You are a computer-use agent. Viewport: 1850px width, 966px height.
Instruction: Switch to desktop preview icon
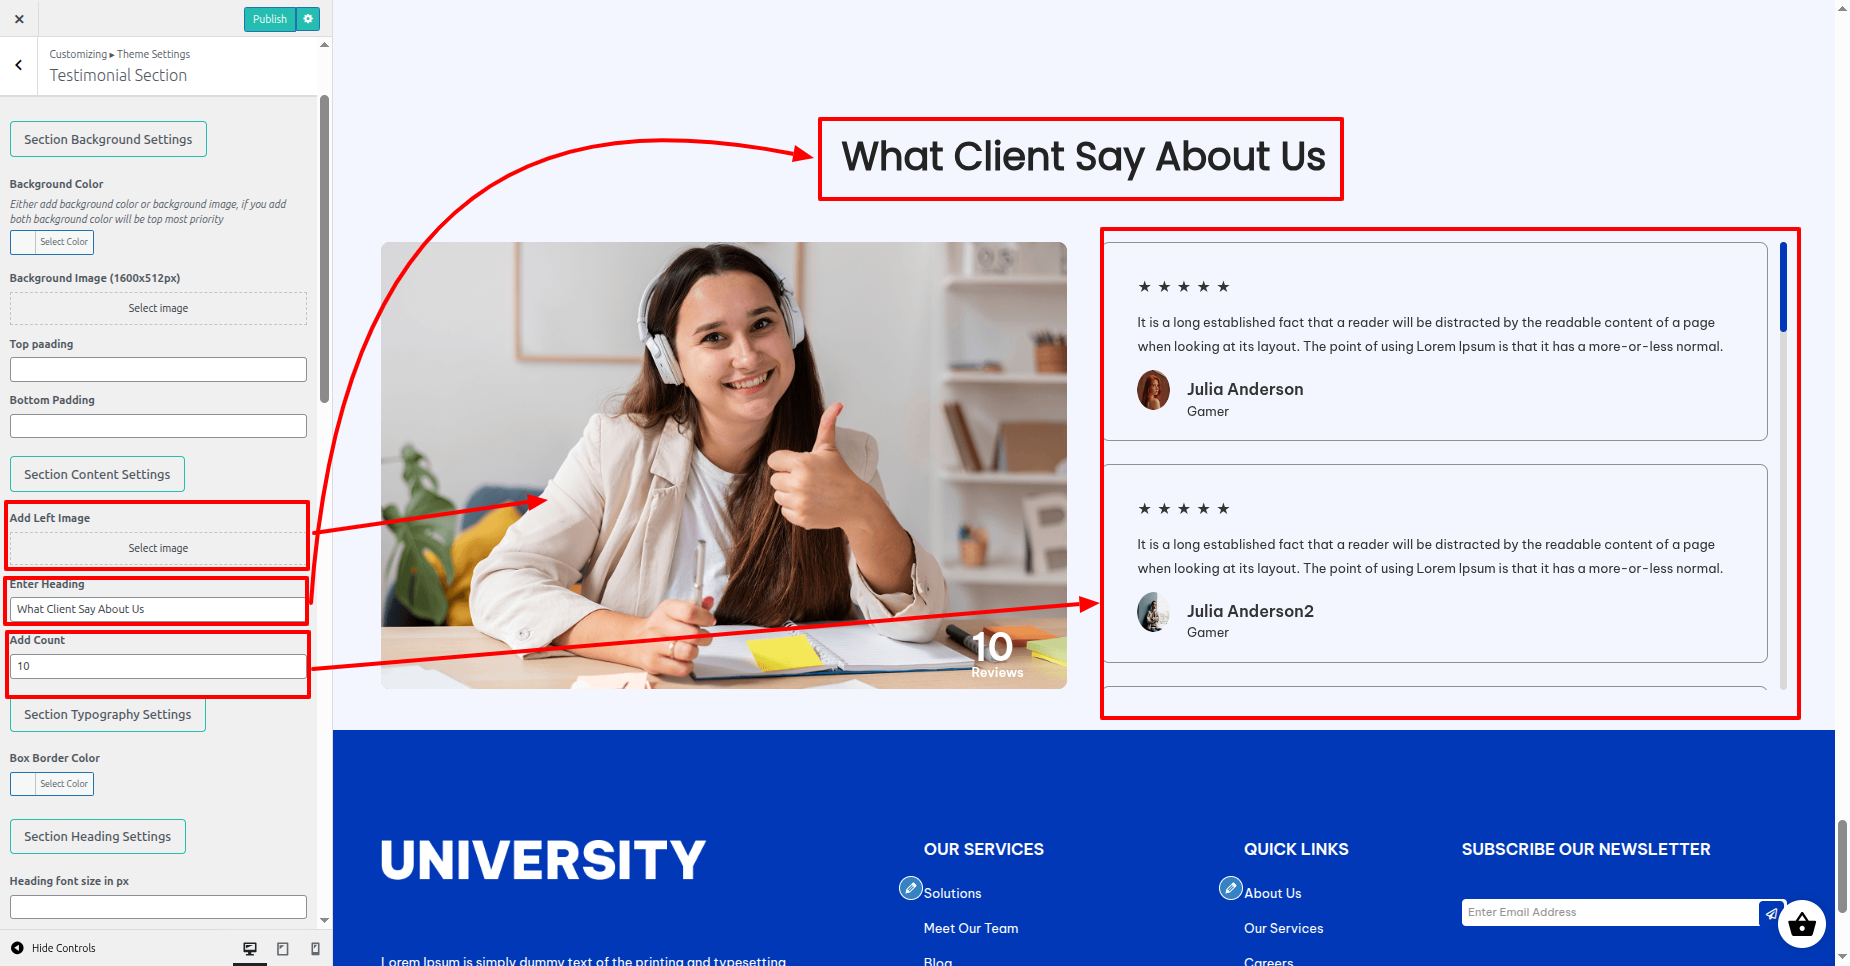[x=250, y=948]
